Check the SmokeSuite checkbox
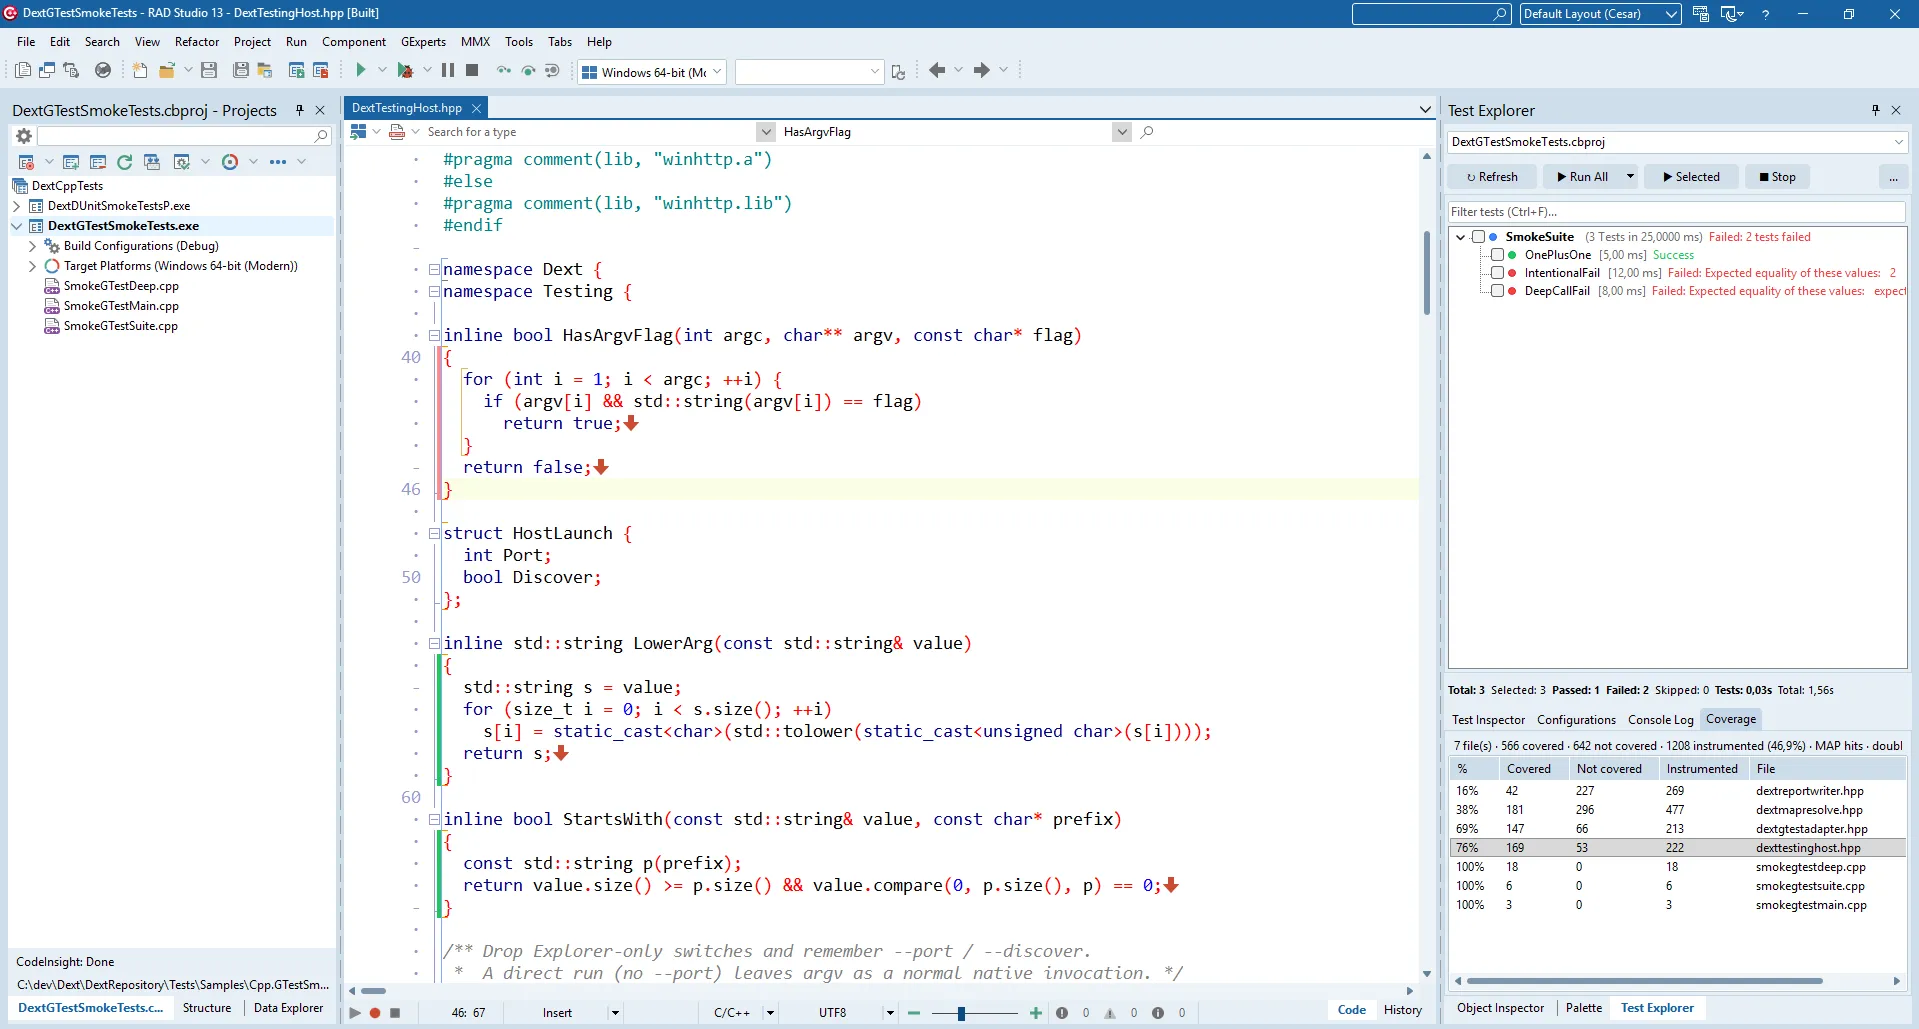 (x=1478, y=237)
